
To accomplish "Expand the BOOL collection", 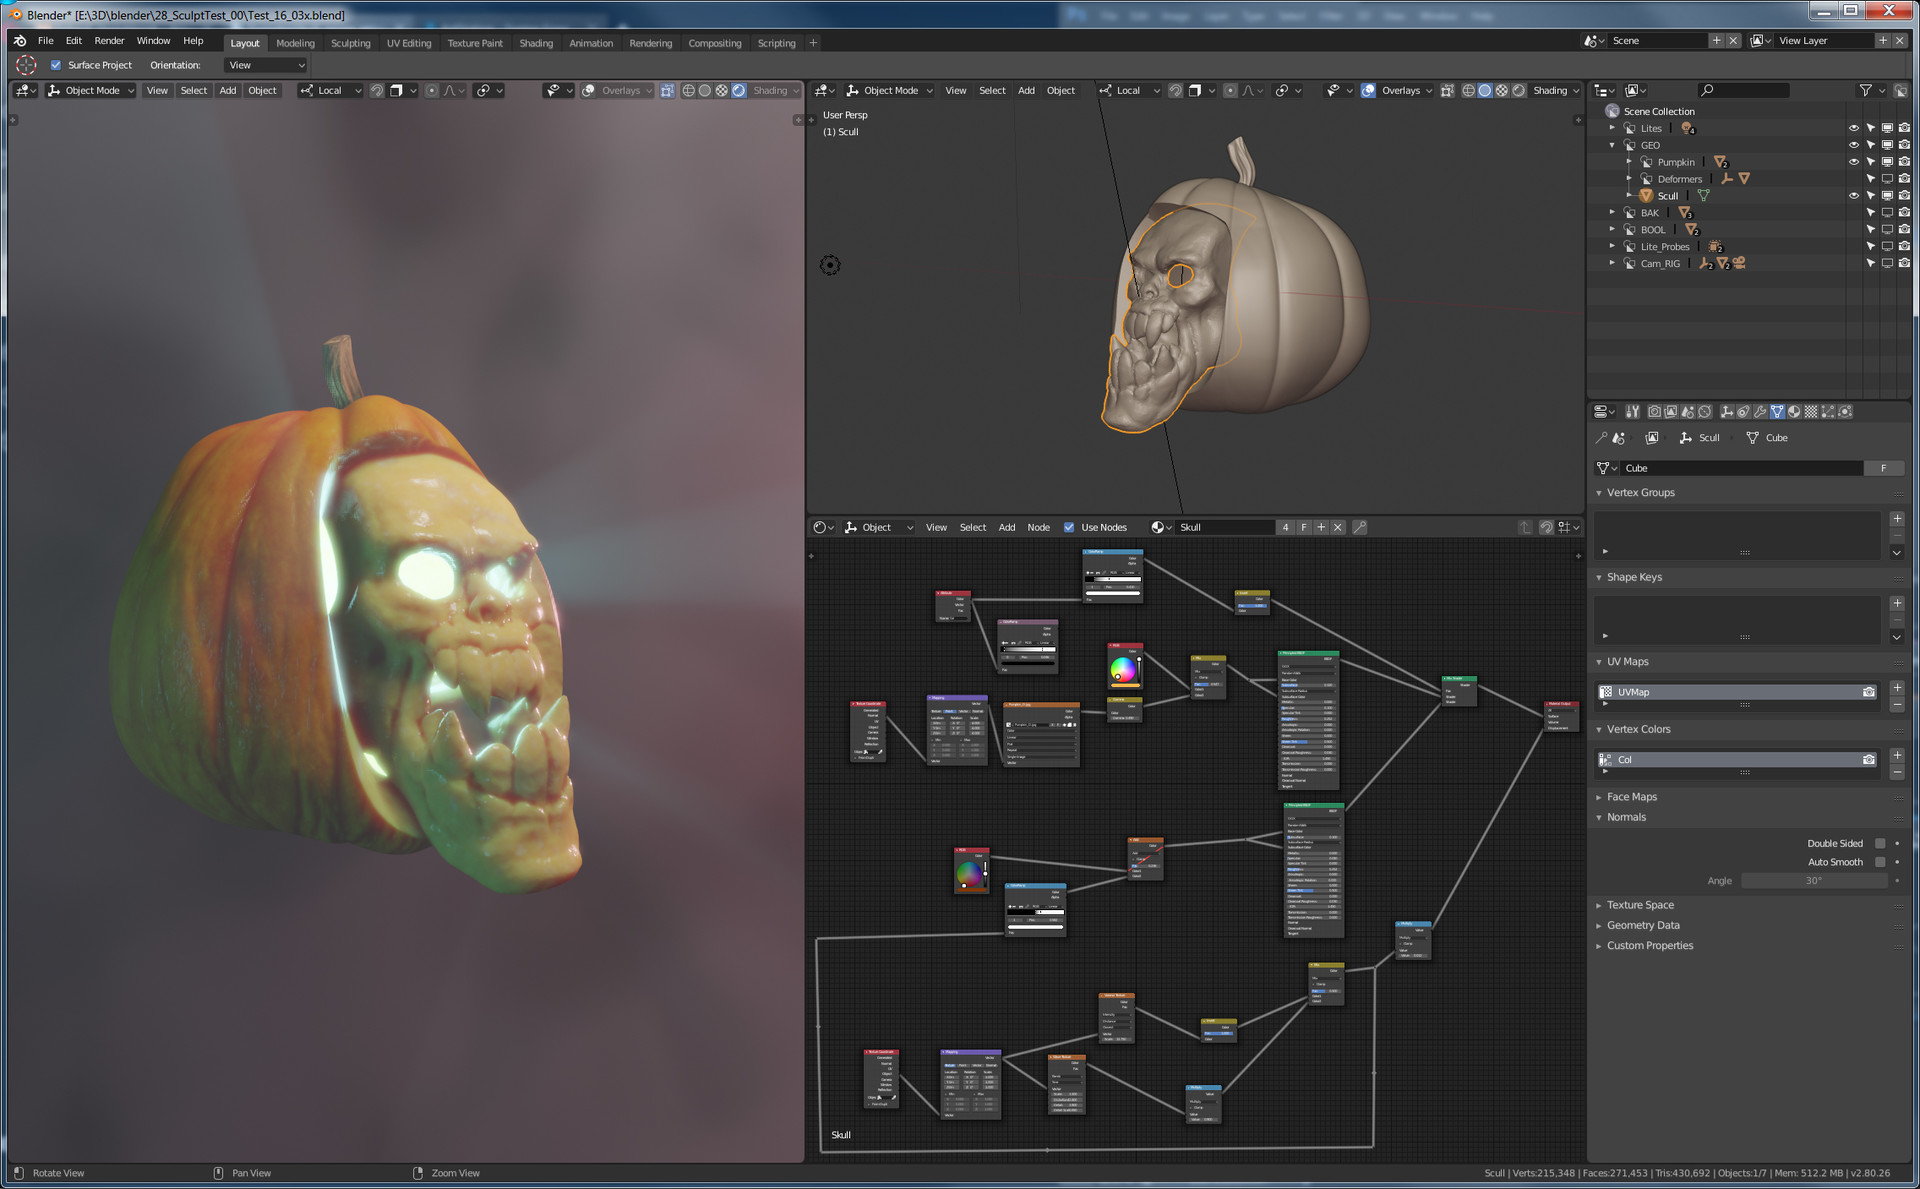I will [1612, 230].
